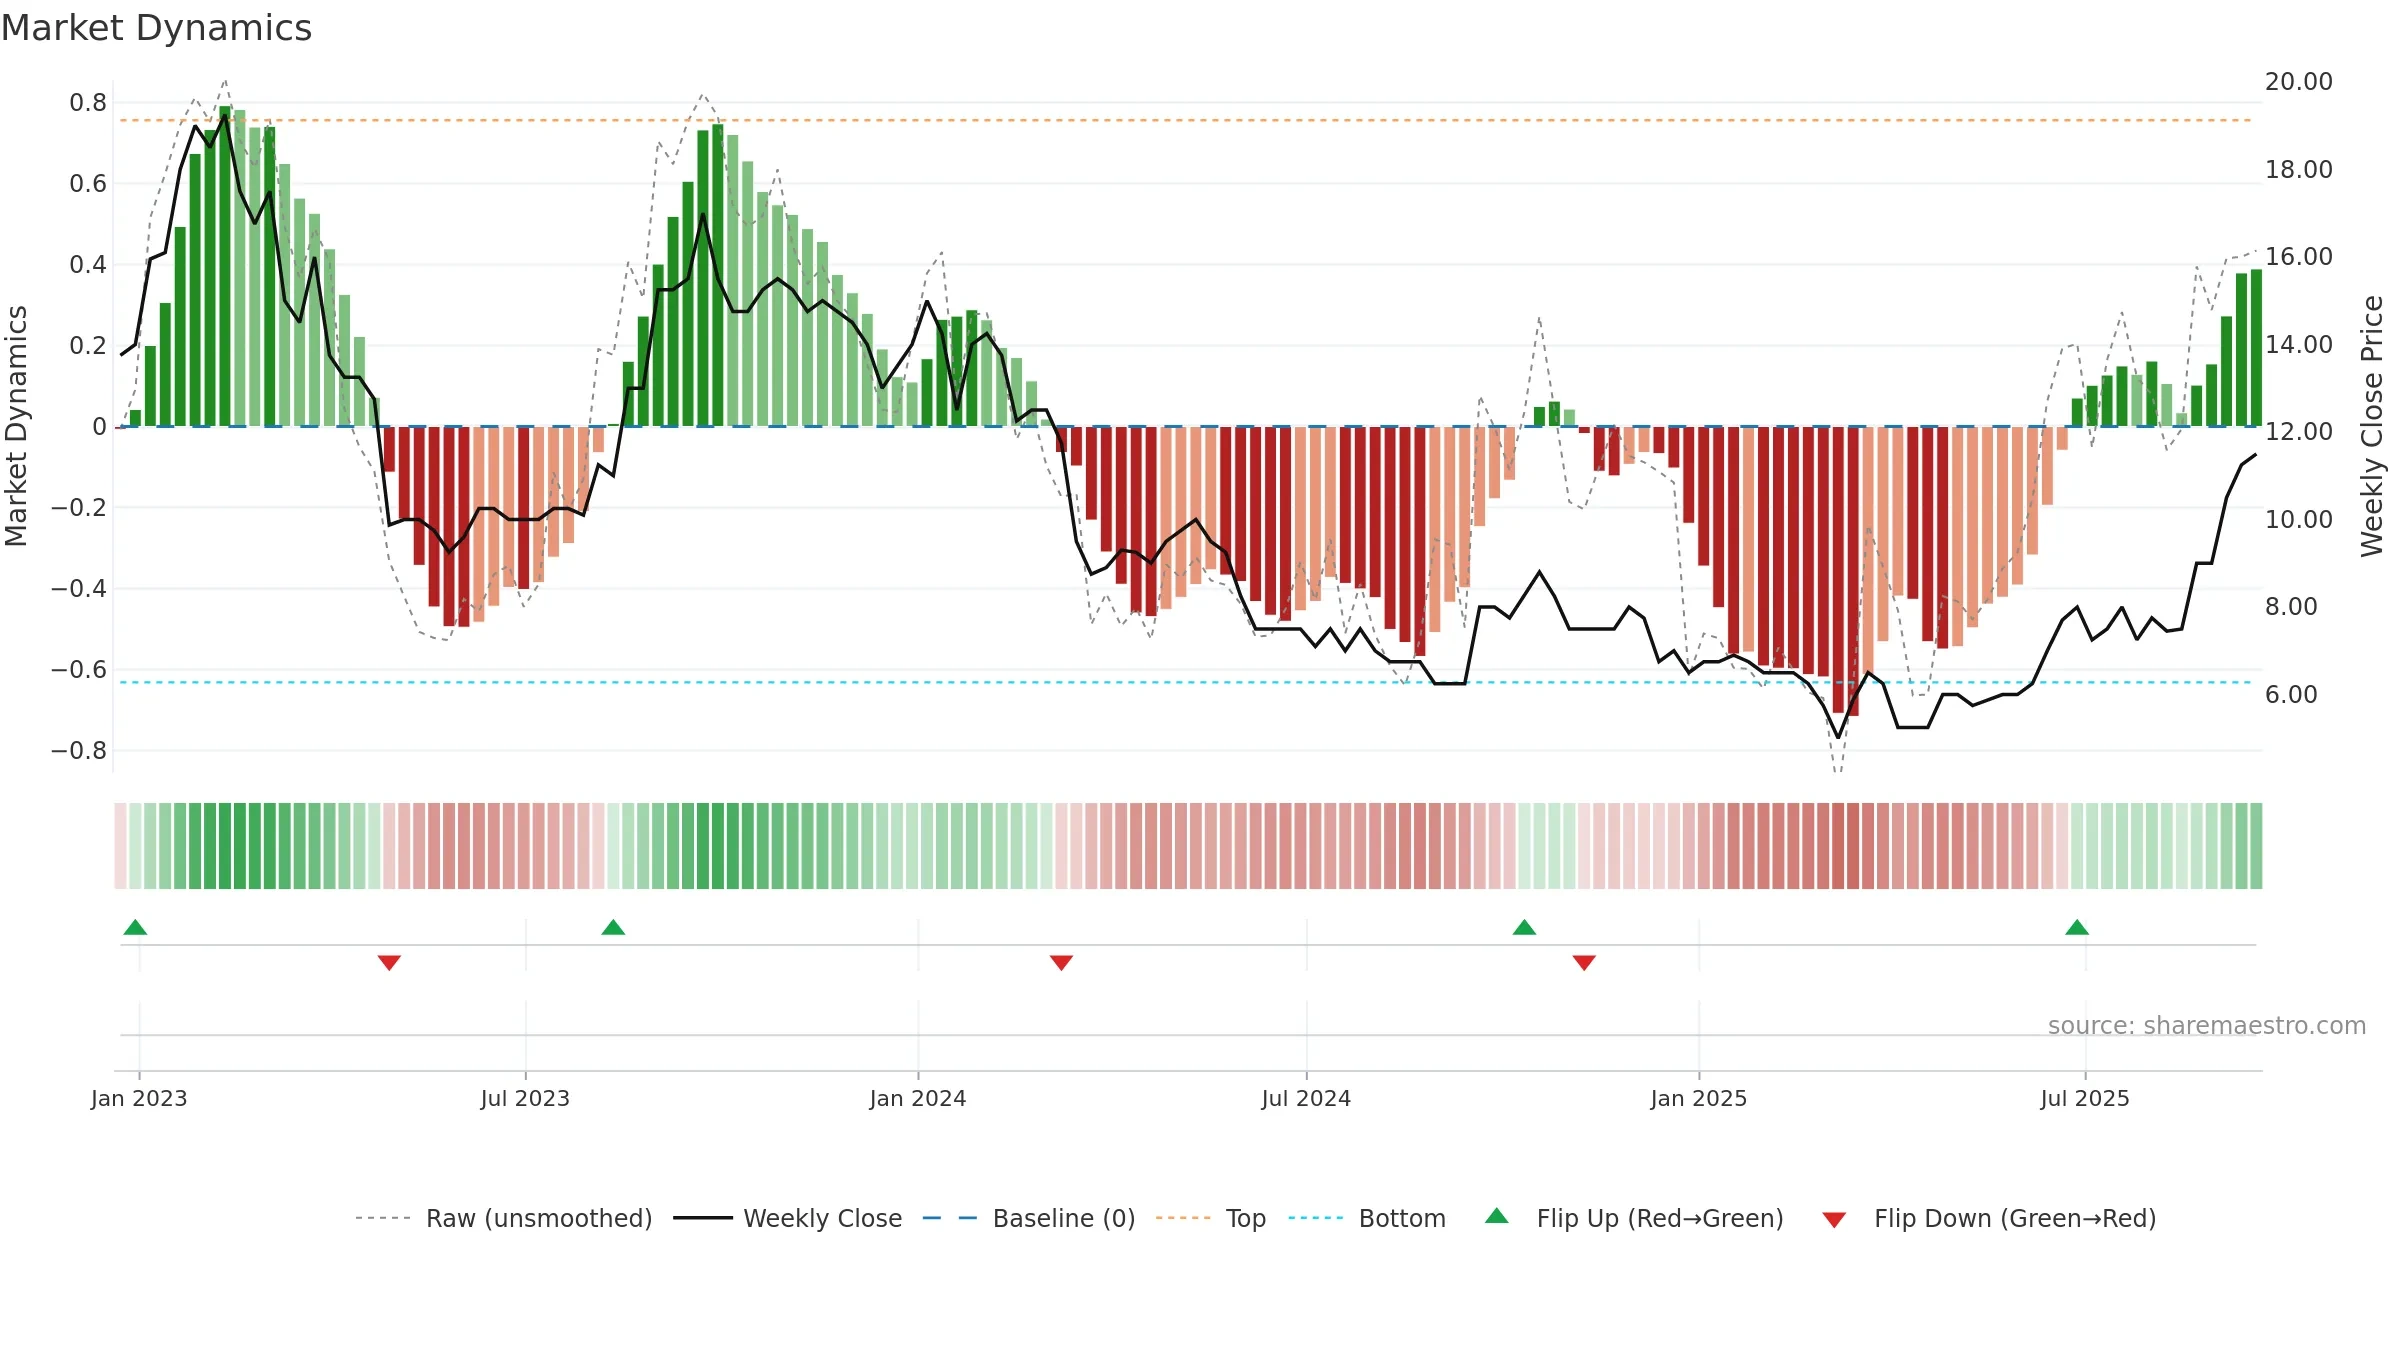Click the 6.00 price axis label
2400x1350 pixels.
tap(2291, 694)
